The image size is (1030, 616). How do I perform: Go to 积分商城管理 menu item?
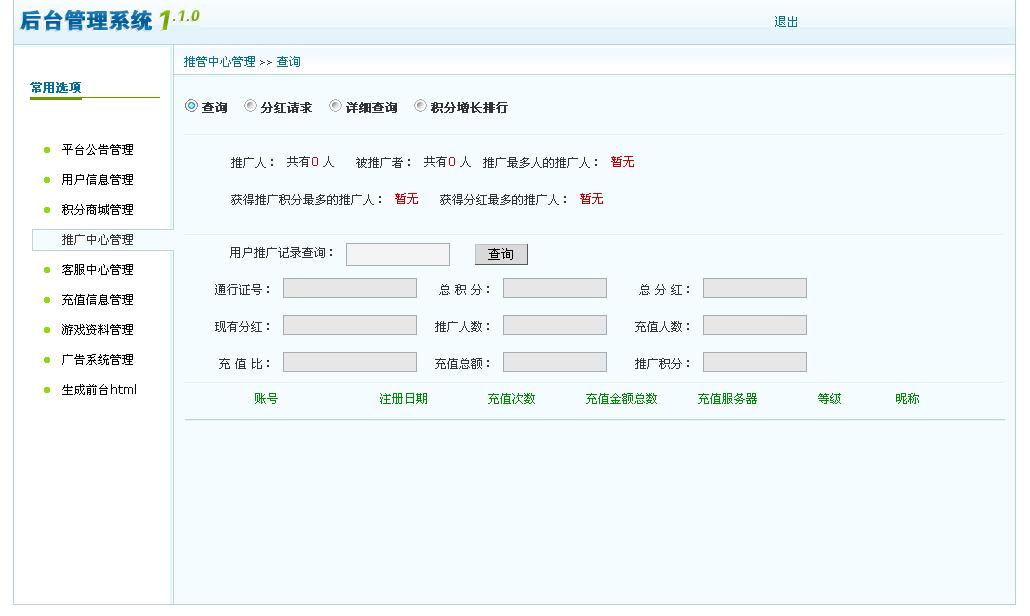click(97, 210)
